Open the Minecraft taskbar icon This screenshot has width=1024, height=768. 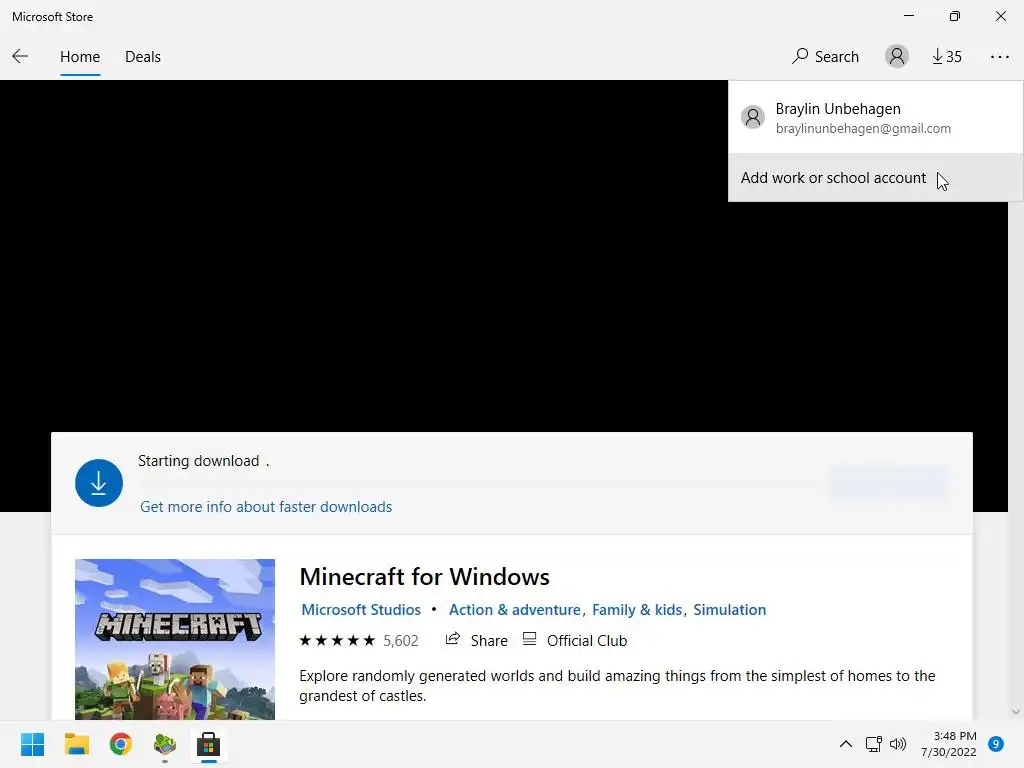(x=165, y=744)
